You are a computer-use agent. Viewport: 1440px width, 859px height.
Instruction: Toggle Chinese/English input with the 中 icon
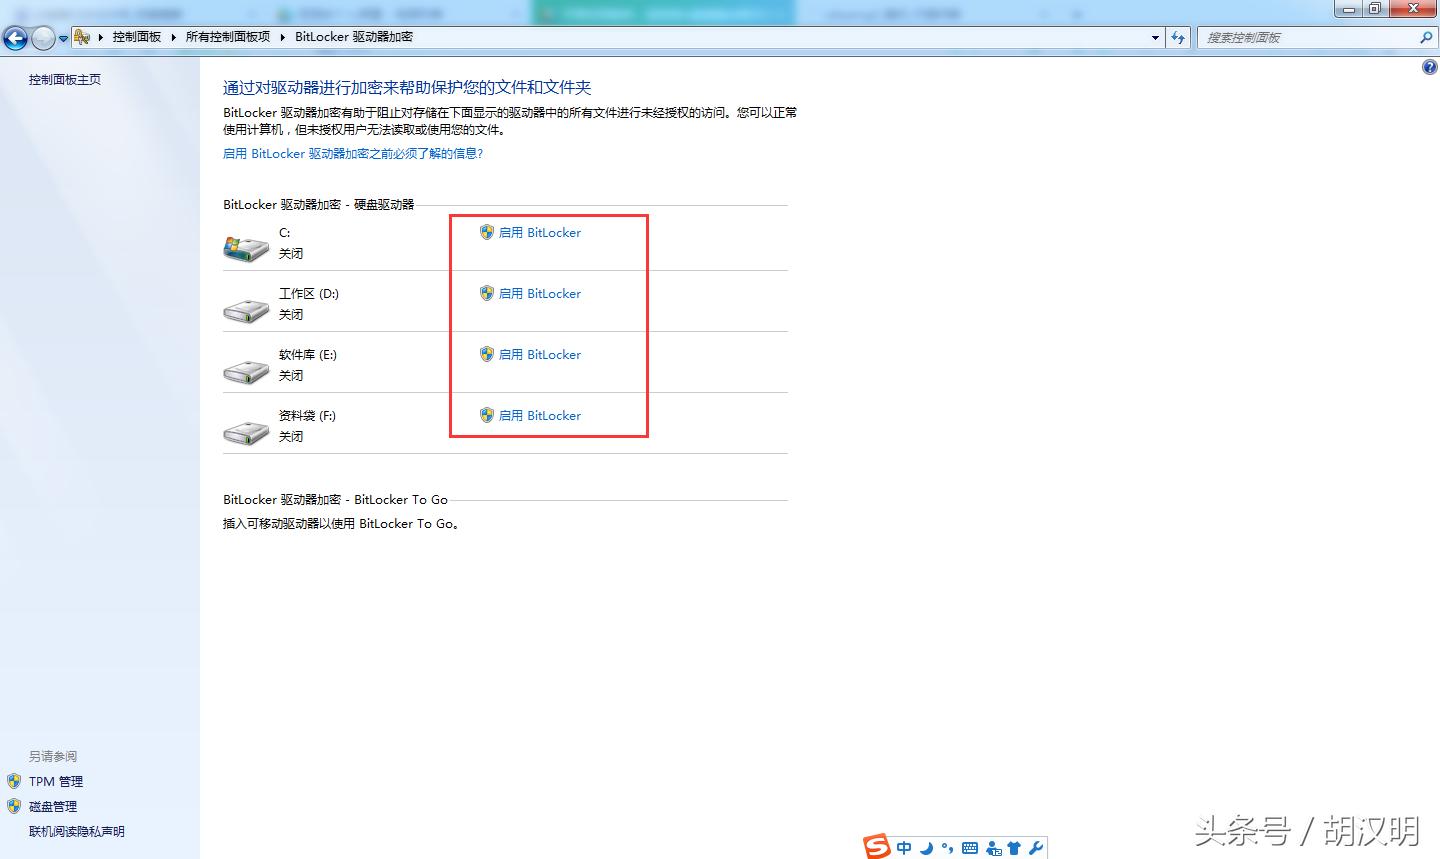click(903, 847)
